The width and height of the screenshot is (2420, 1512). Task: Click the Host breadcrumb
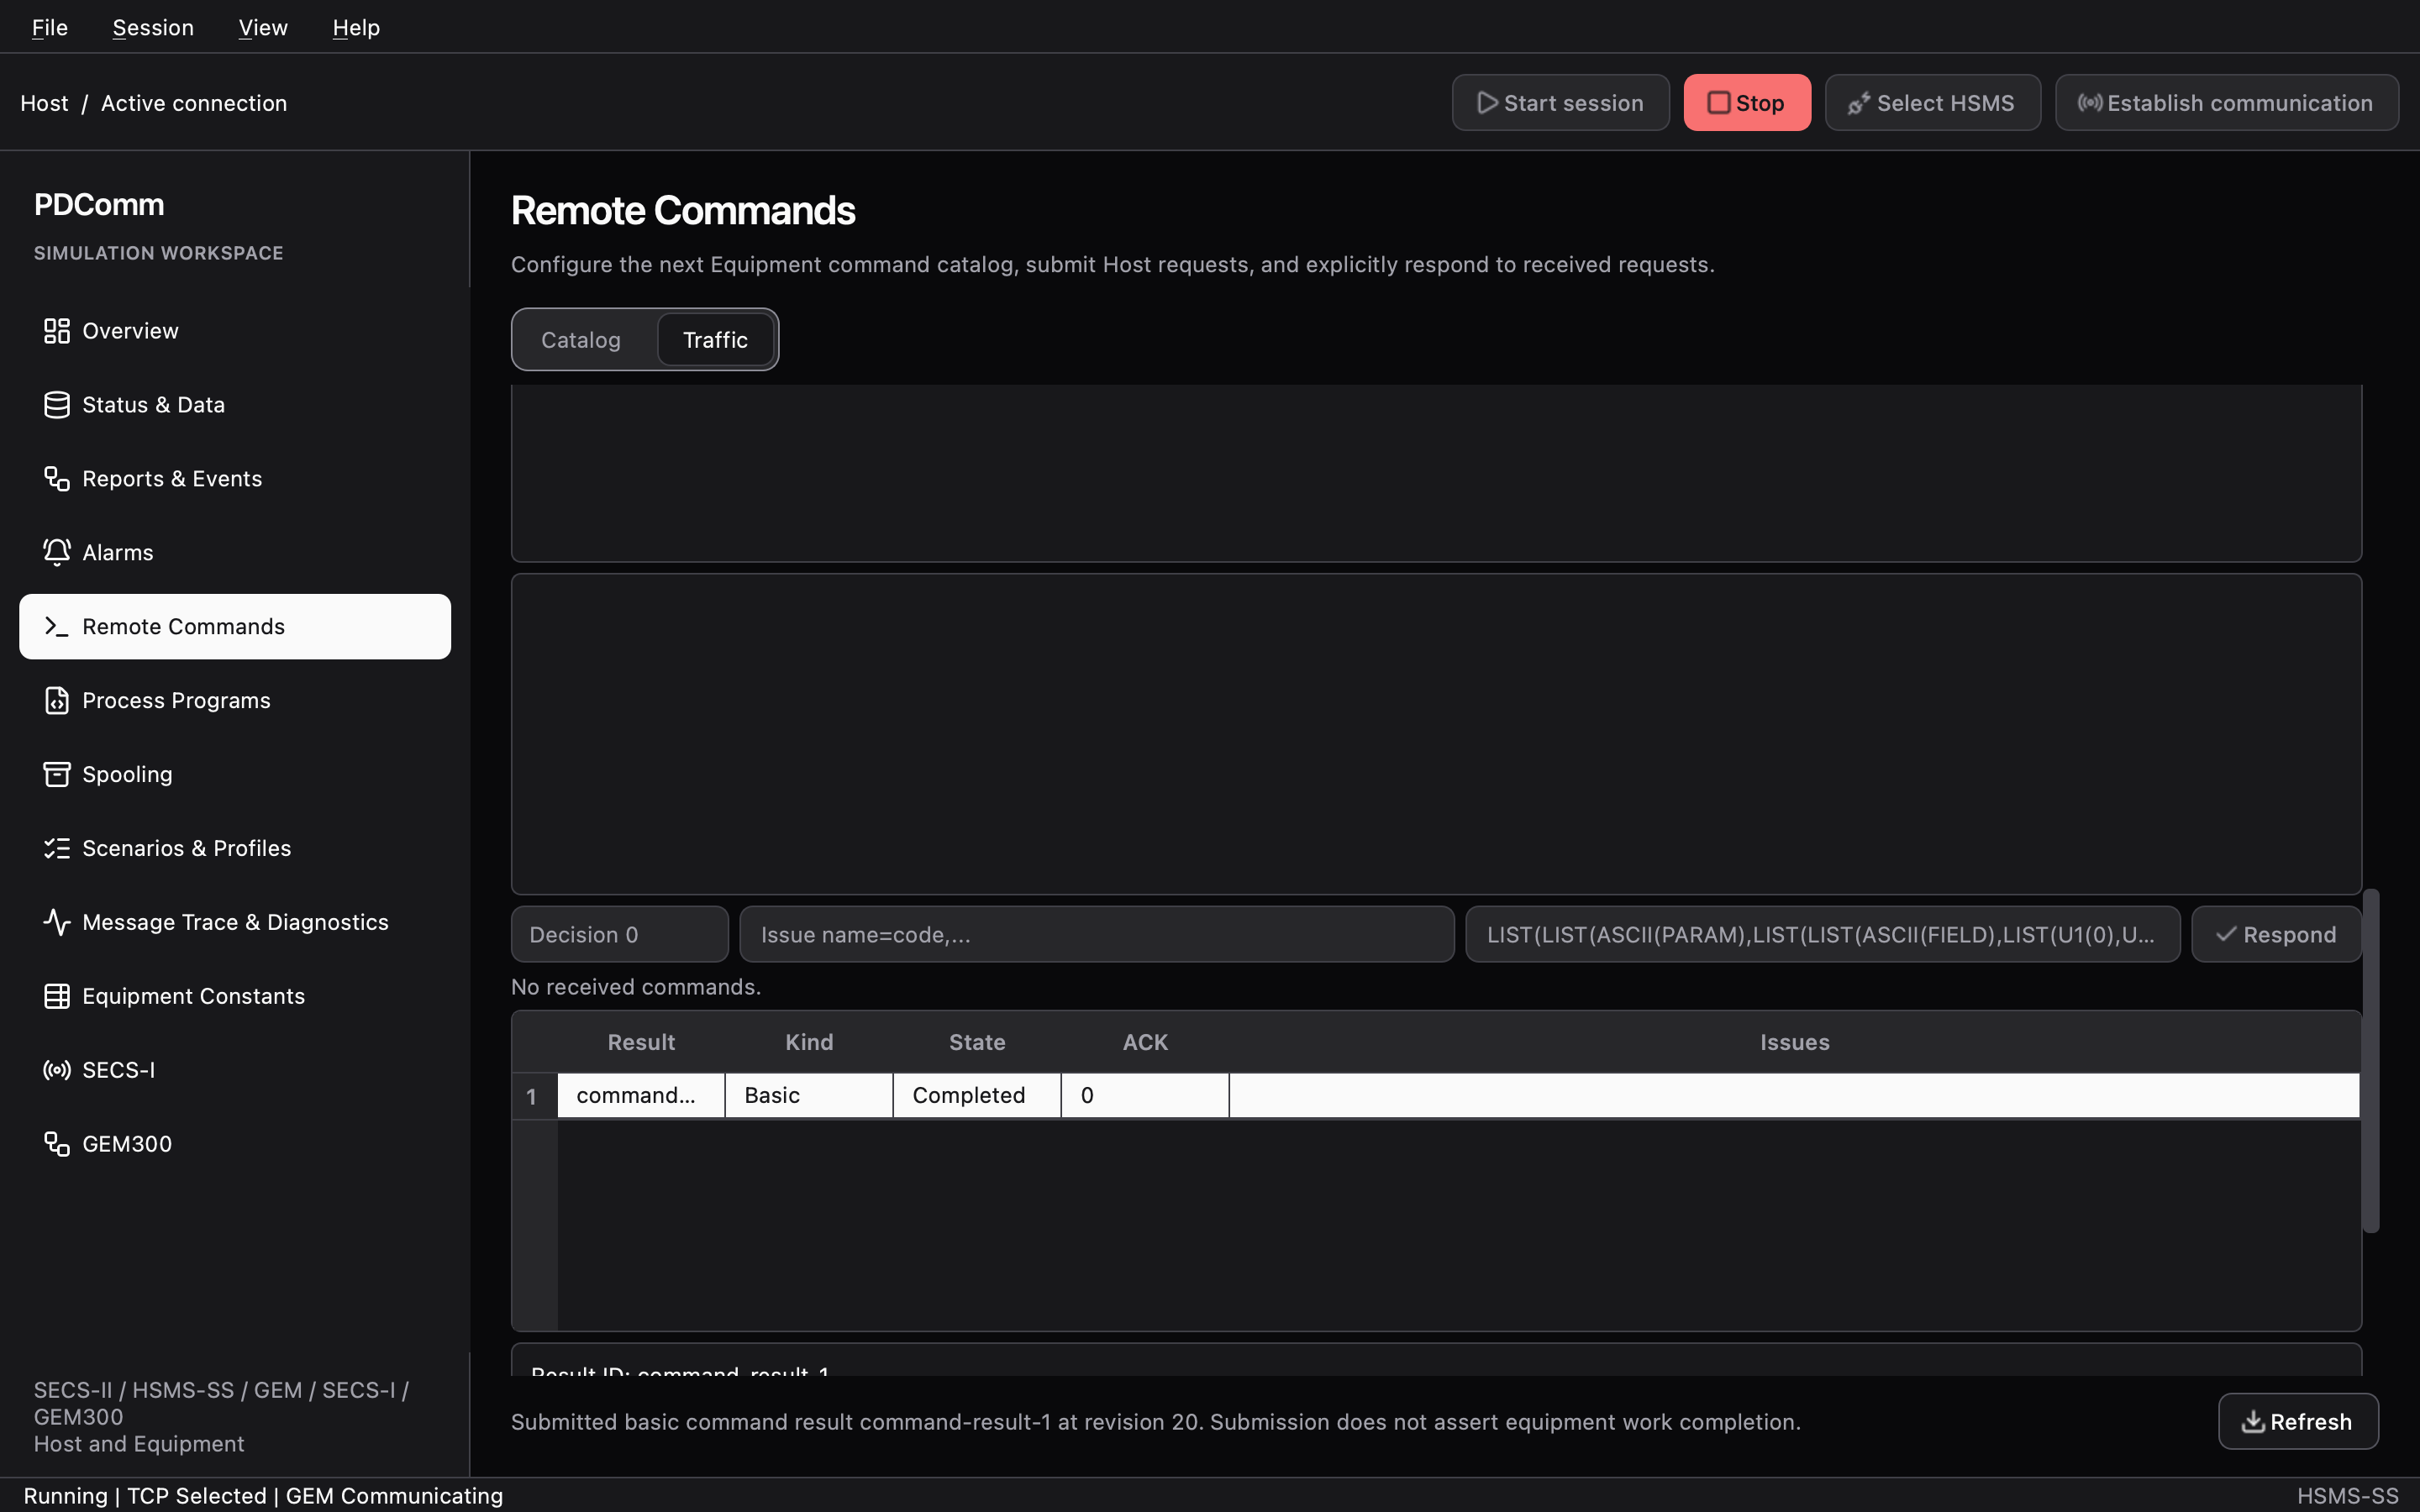coord(44,103)
